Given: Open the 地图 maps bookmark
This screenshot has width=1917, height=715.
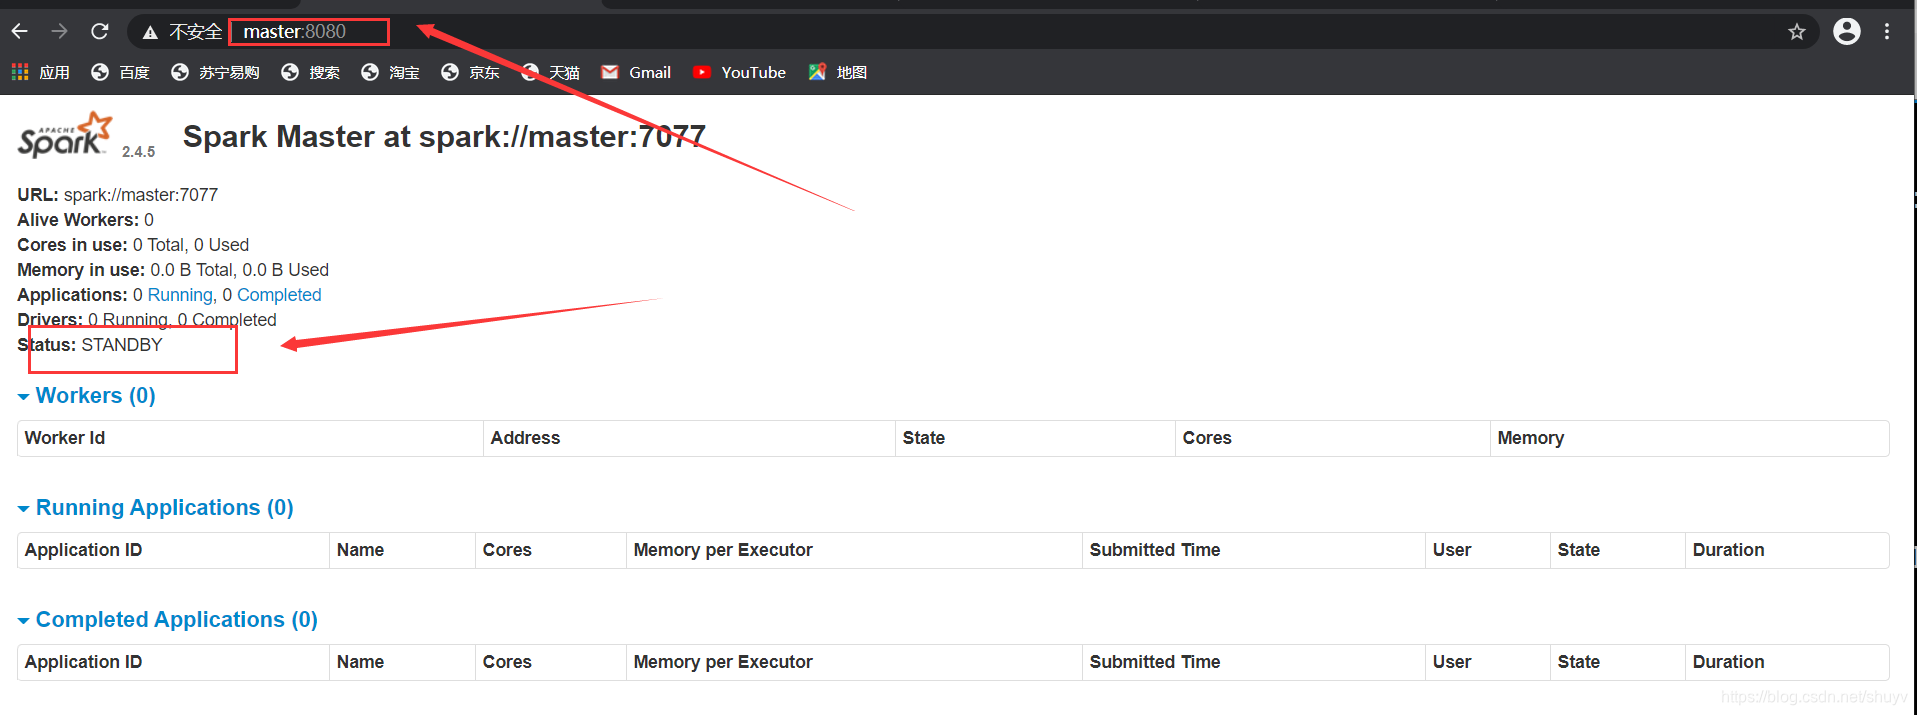Looking at the screenshot, I should [x=838, y=72].
